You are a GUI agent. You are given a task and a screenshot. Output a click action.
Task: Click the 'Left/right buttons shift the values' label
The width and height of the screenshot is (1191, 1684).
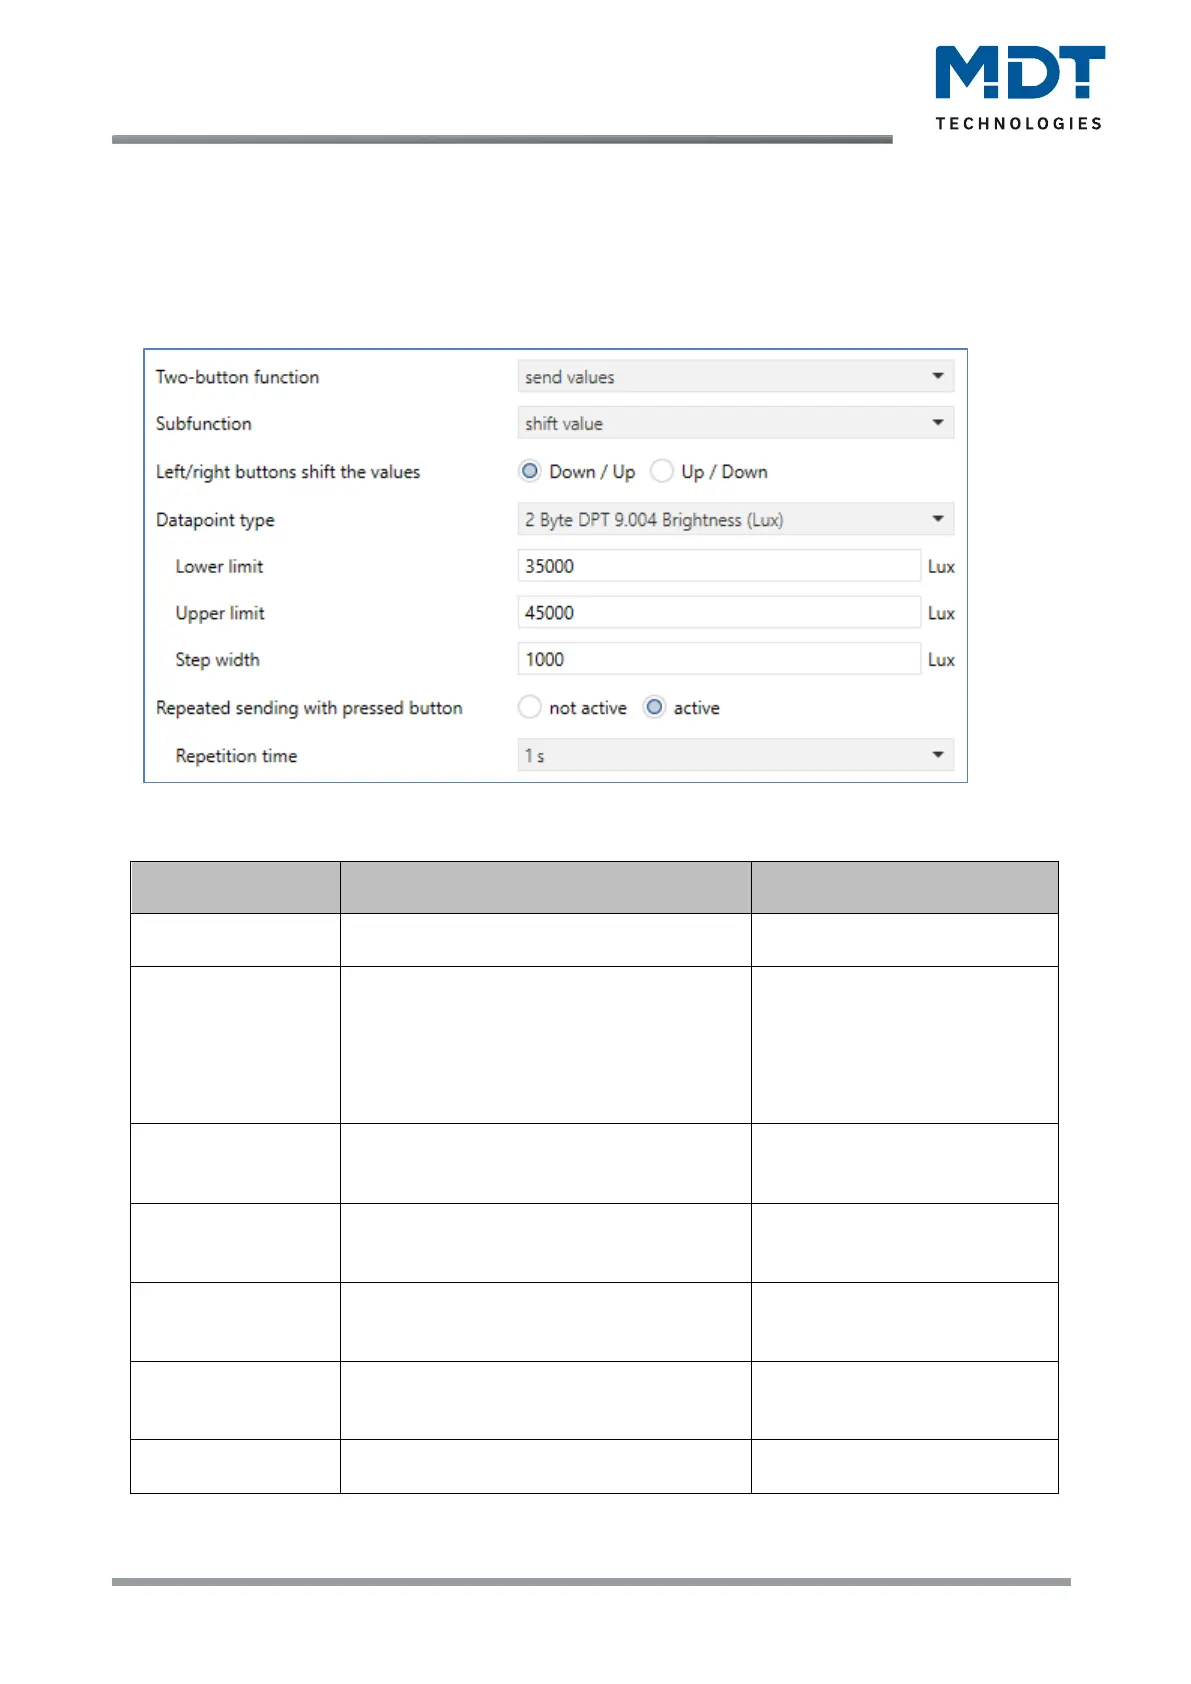coord(288,472)
